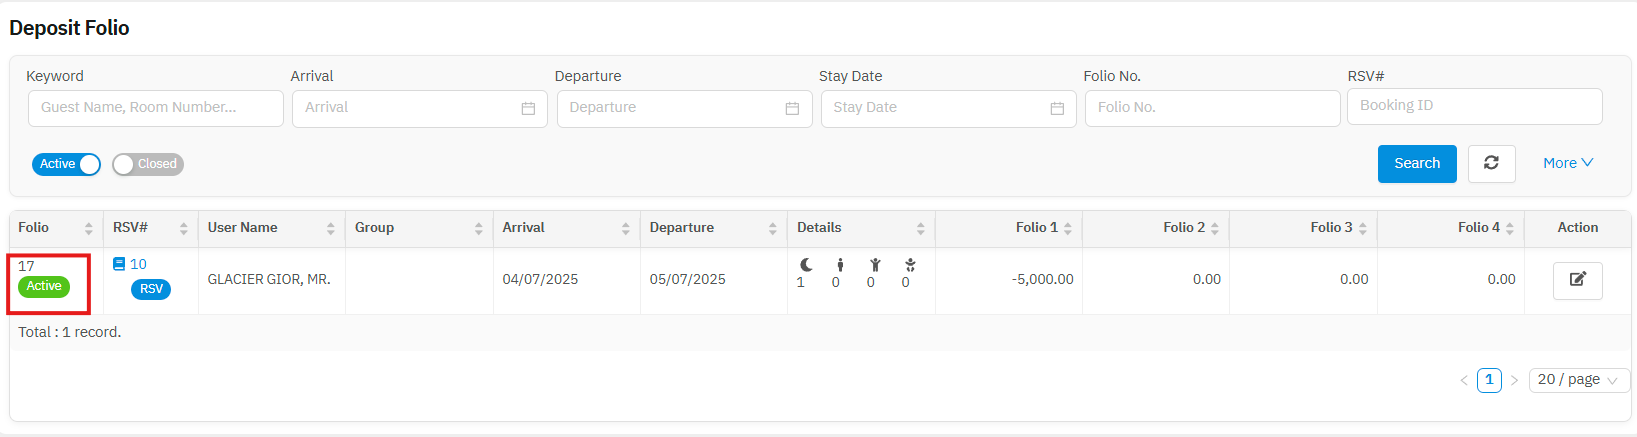
Task: Expand the More search options
Action: pyautogui.click(x=1567, y=163)
